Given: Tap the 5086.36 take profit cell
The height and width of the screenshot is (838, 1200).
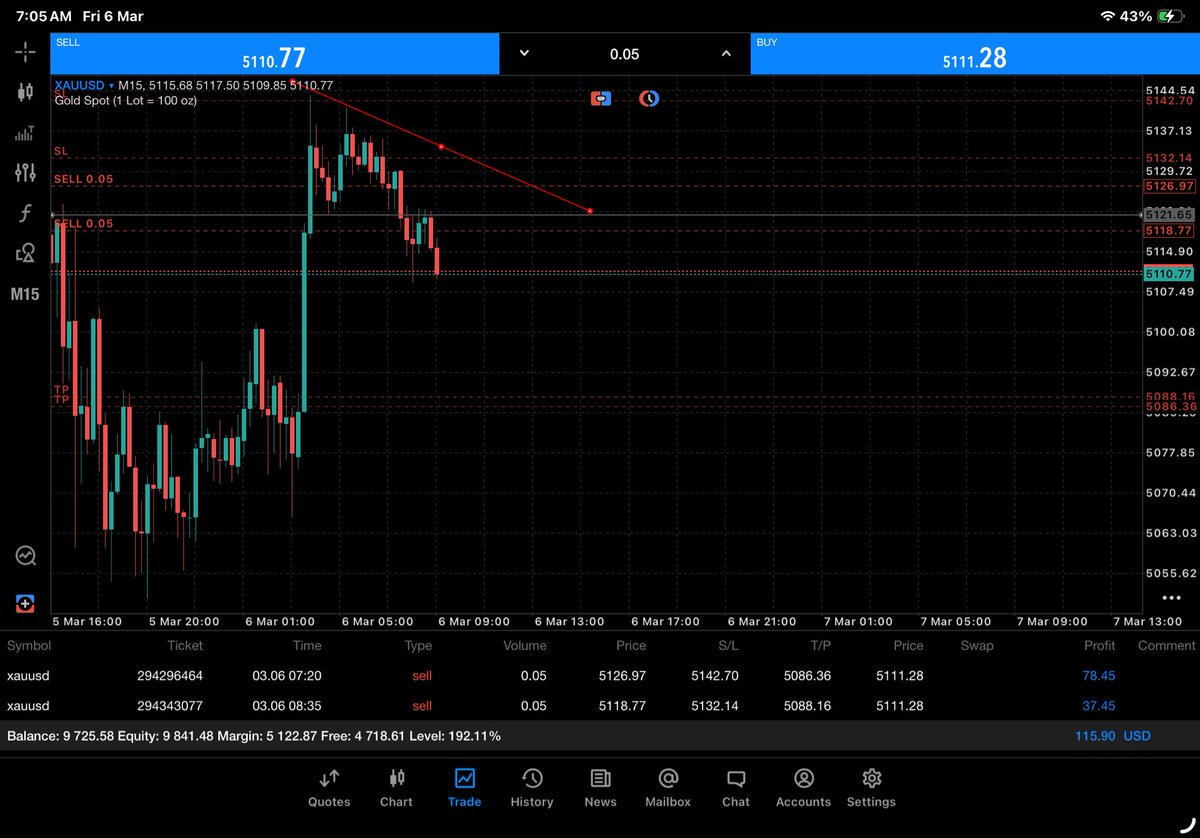Looking at the screenshot, I should 807,675.
